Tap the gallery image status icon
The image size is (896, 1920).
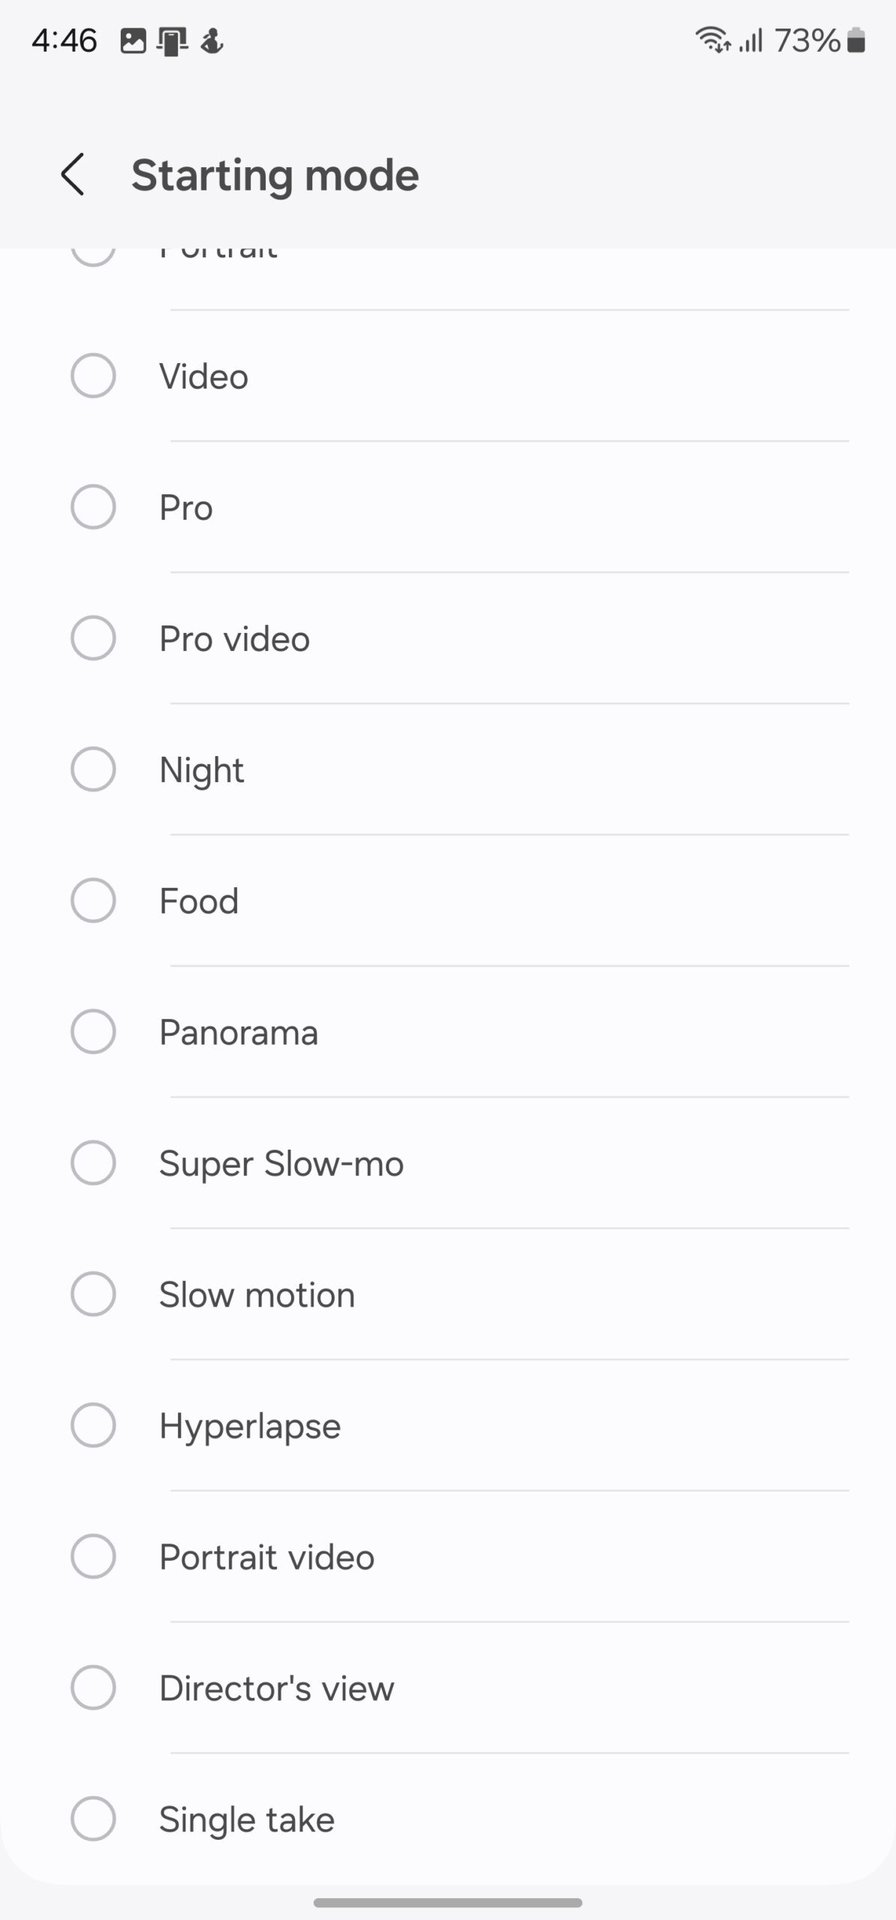[133, 41]
